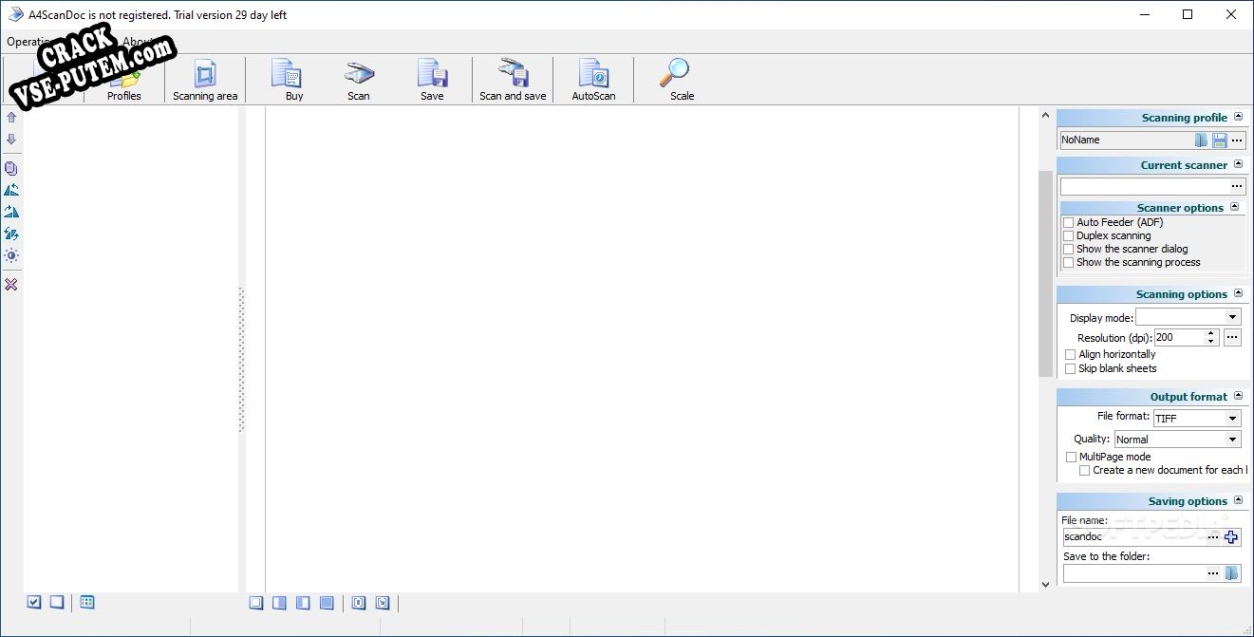
Task: Launch the AutoScan tool
Action: click(x=594, y=80)
